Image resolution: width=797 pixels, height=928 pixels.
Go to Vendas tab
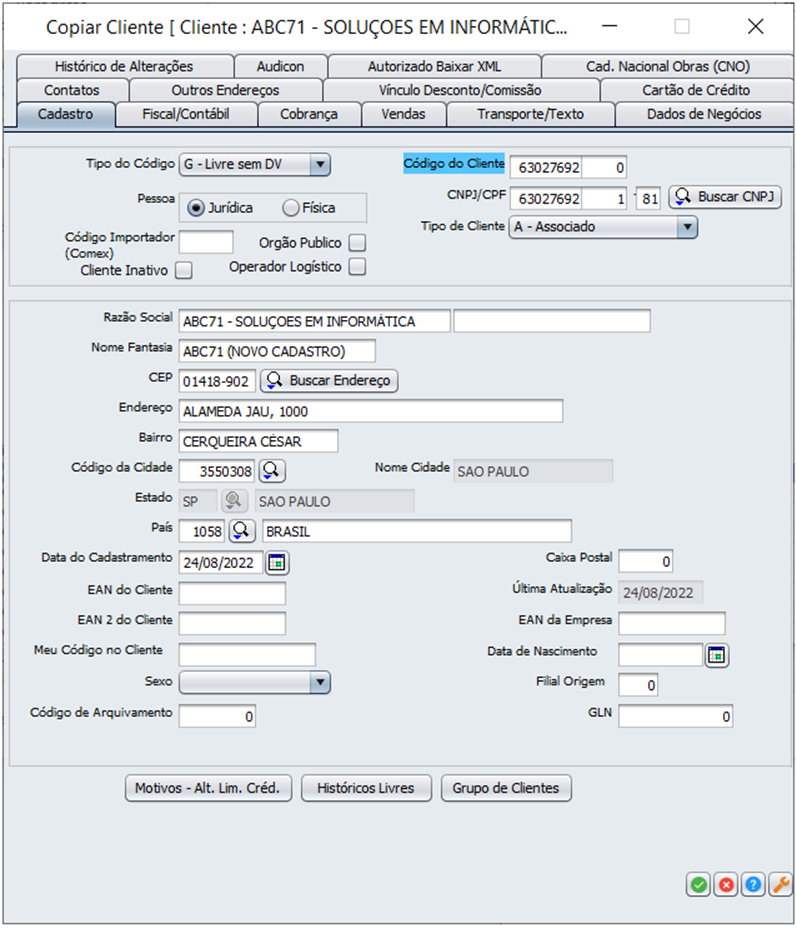pyautogui.click(x=403, y=114)
